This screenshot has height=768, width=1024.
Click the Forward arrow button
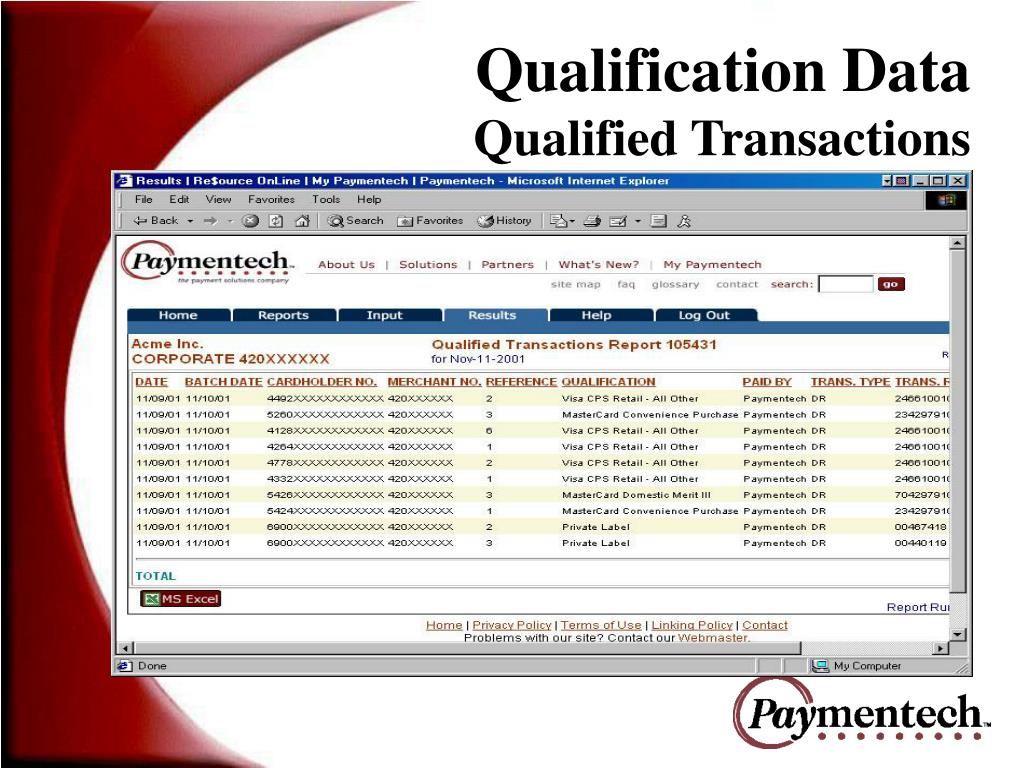210,221
